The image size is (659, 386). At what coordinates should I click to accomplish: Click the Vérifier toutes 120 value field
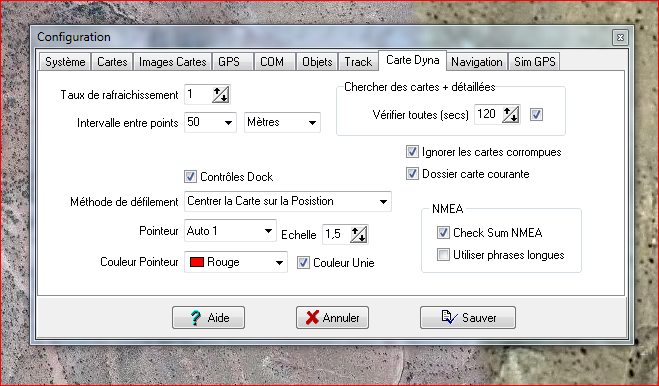click(488, 114)
